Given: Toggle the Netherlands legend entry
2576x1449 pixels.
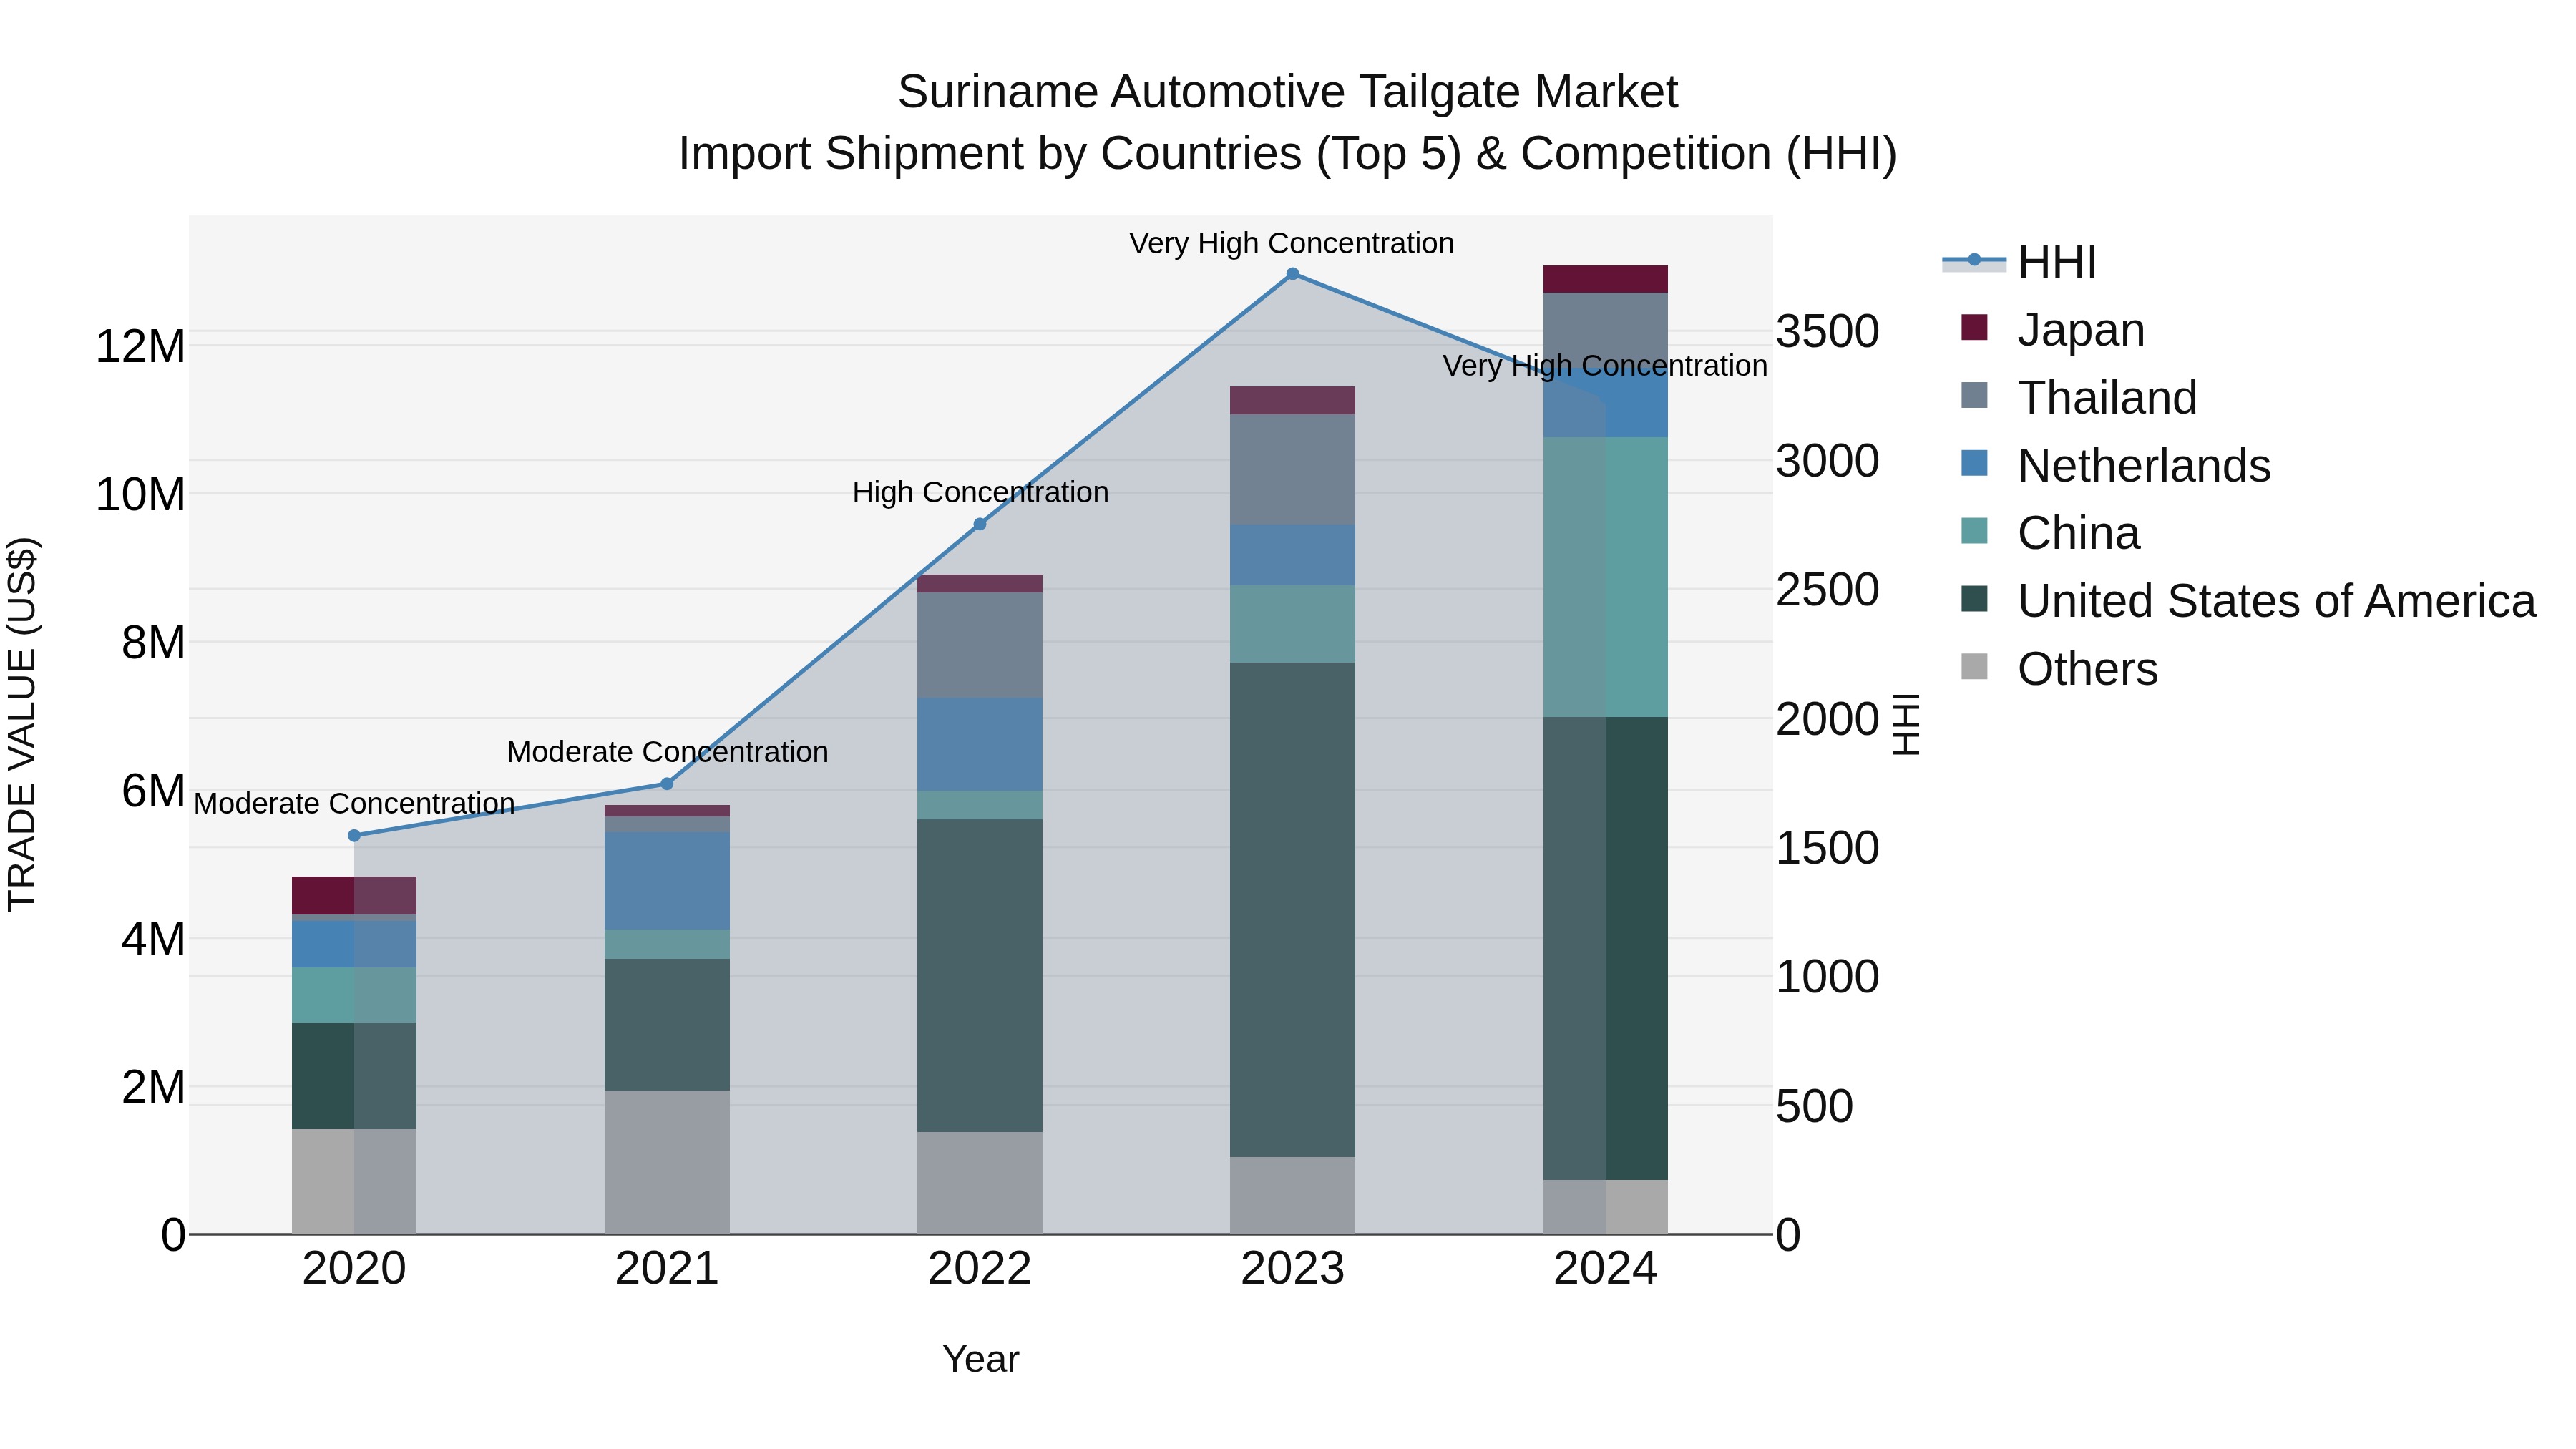Looking at the screenshot, I should click(2116, 465).
